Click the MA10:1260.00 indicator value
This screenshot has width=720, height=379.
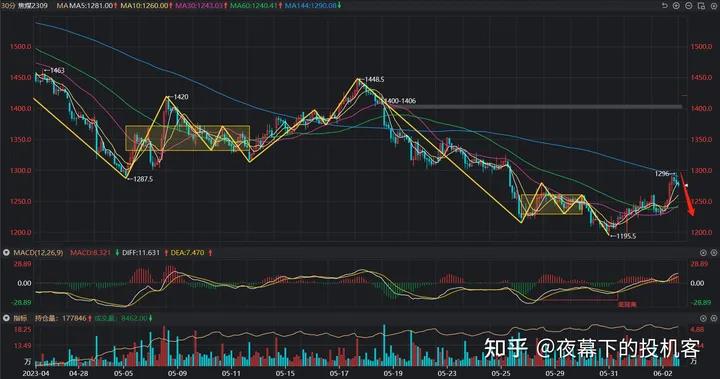click(x=144, y=6)
